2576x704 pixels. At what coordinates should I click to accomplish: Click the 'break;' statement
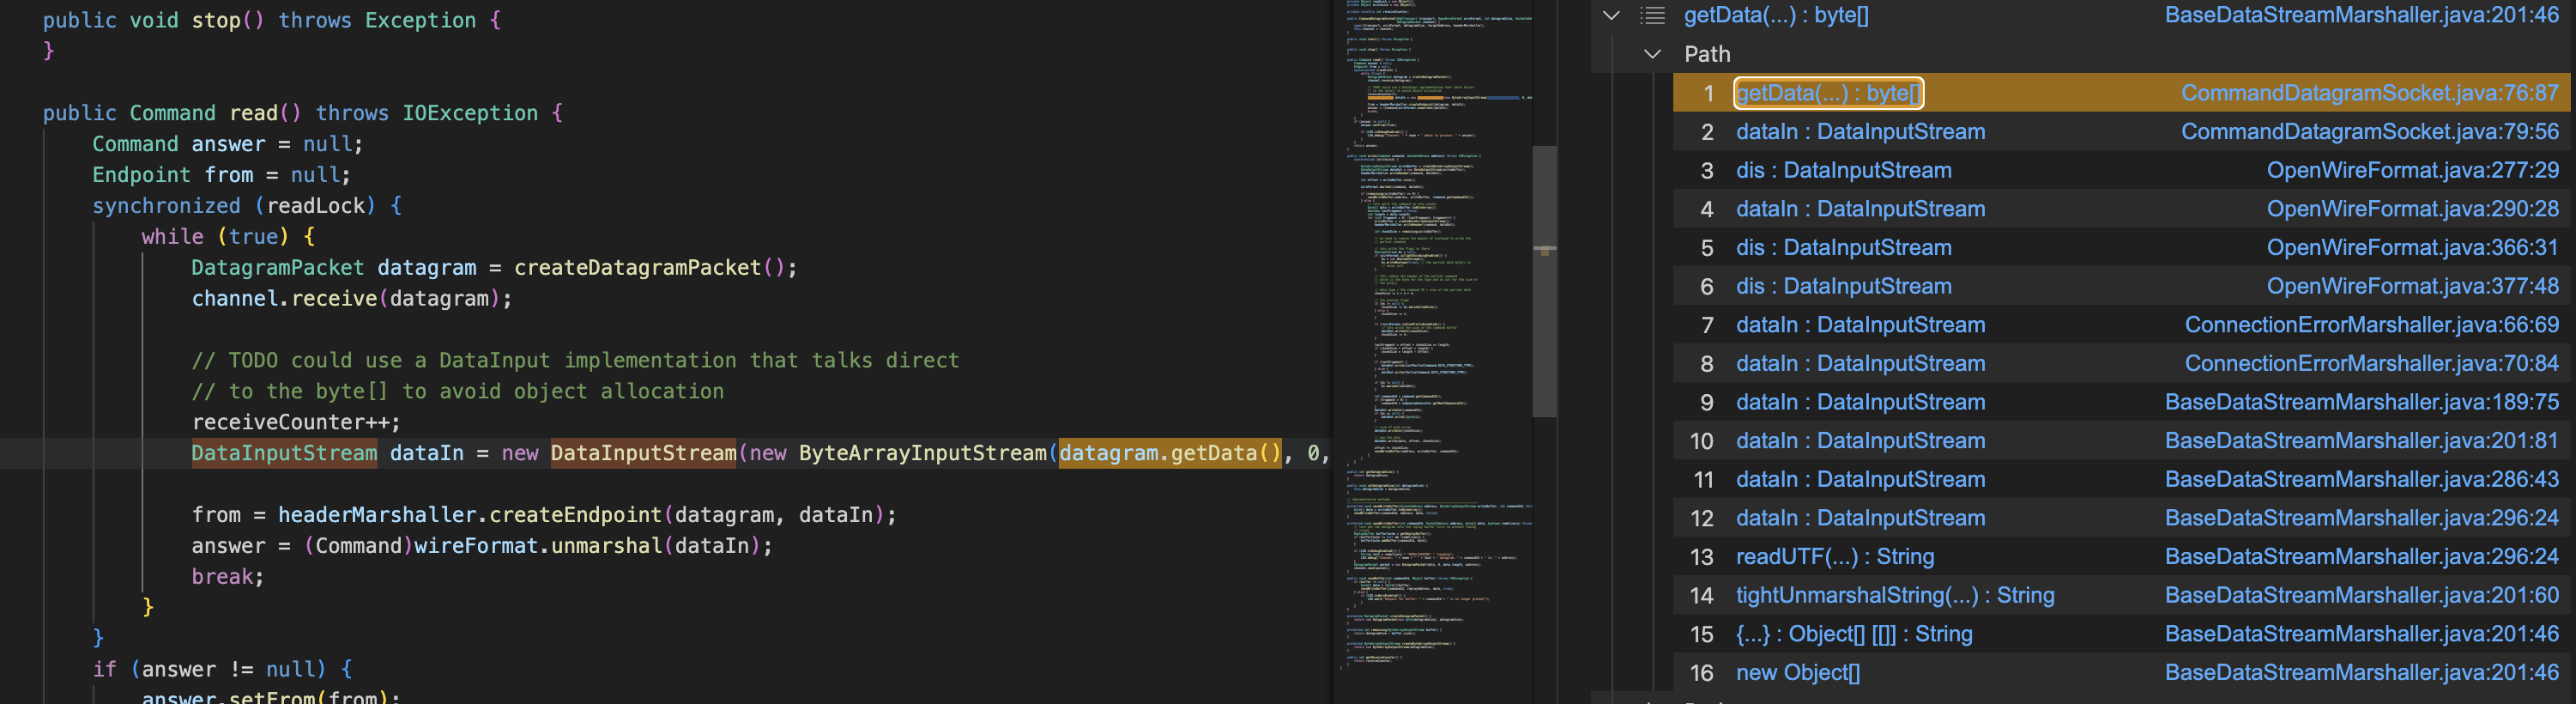tap(228, 577)
